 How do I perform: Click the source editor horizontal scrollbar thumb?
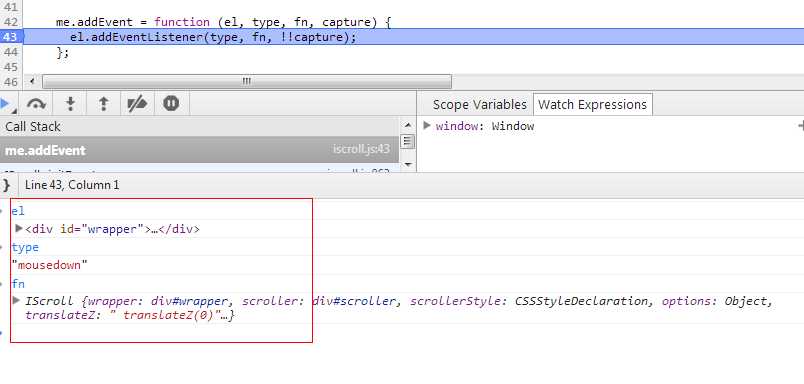tap(247, 82)
